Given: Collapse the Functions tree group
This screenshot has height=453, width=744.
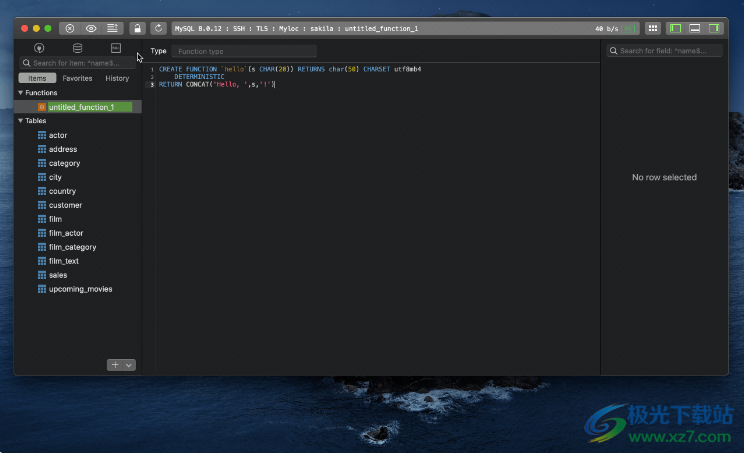Looking at the screenshot, I should pos(20,93).
